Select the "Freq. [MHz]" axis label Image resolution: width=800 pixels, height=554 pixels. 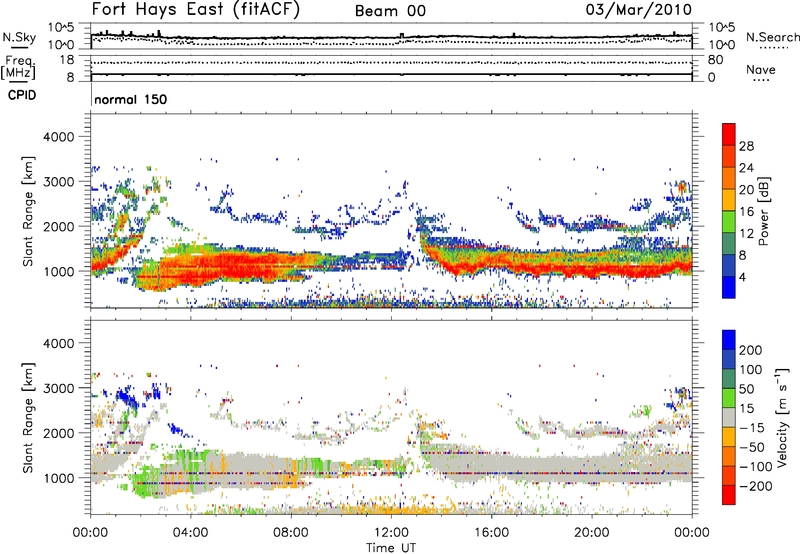click(x=18, y=68)
